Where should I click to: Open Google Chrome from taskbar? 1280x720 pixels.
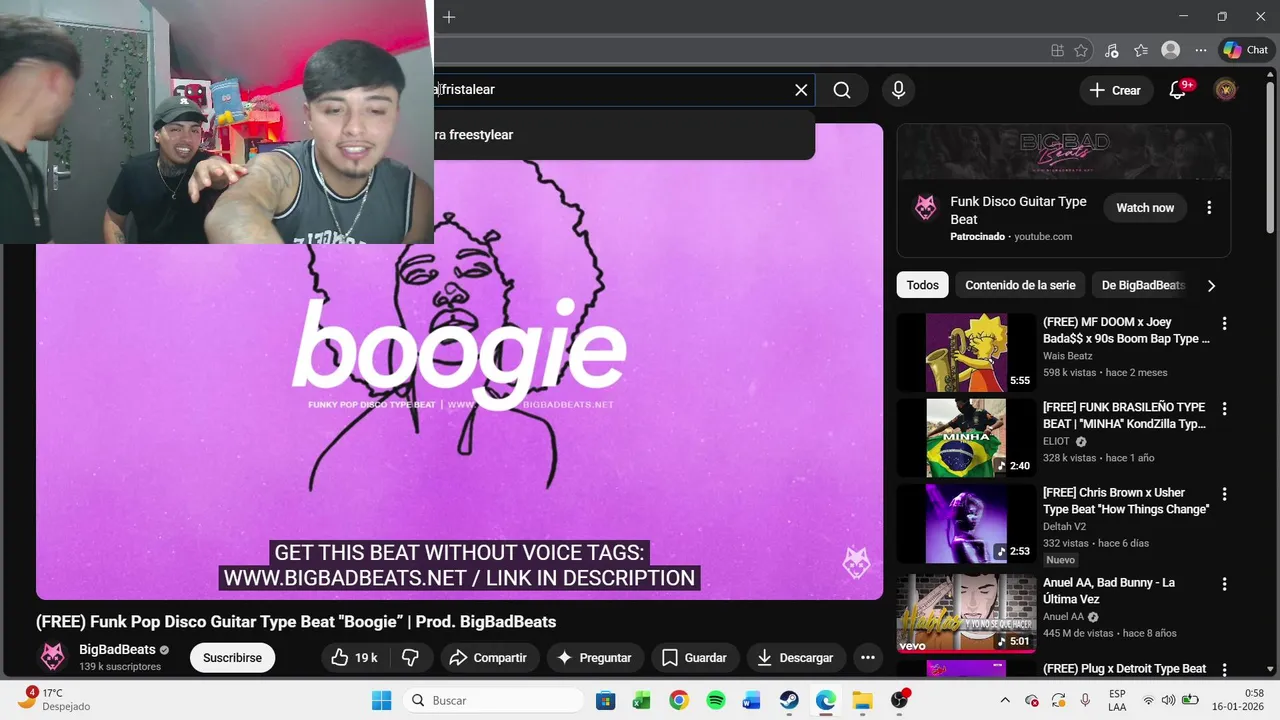click(x=679, y=700)
